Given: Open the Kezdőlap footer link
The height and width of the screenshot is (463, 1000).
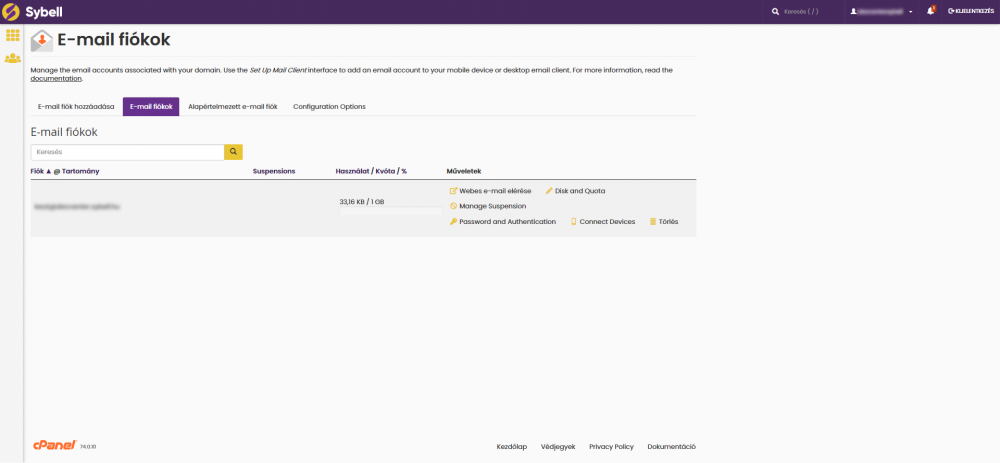Looking at the screenshot, I should 511,446.
